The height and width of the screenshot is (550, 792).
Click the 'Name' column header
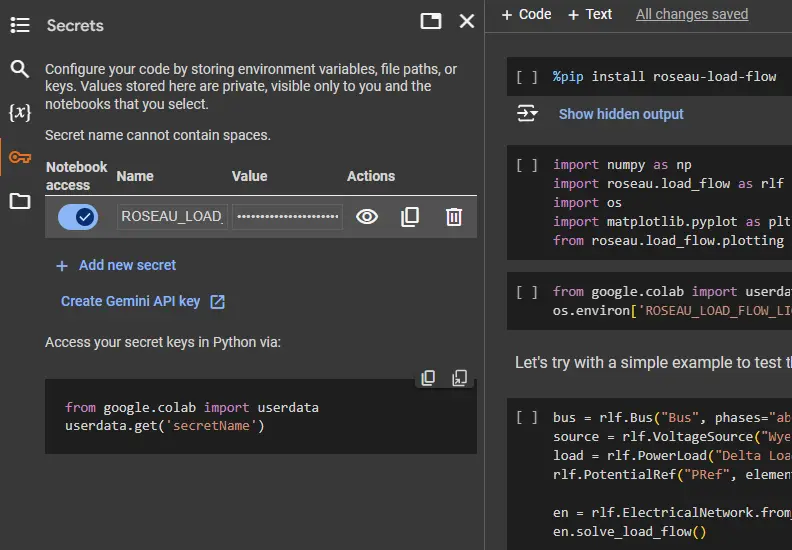(135, 176)
